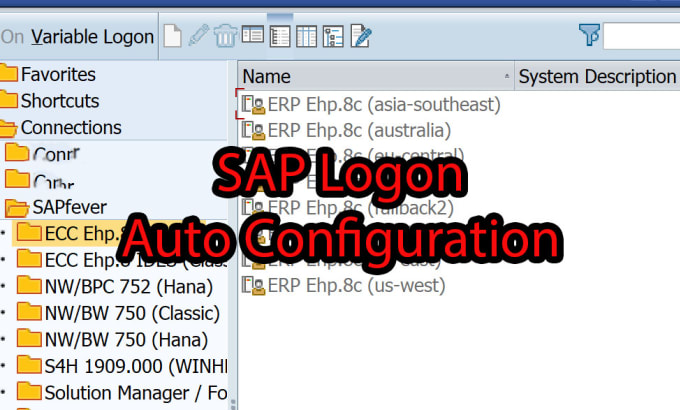The image size is (680, 410).
Task: Click the Variable Logon button
Action: tap(92, 36)
